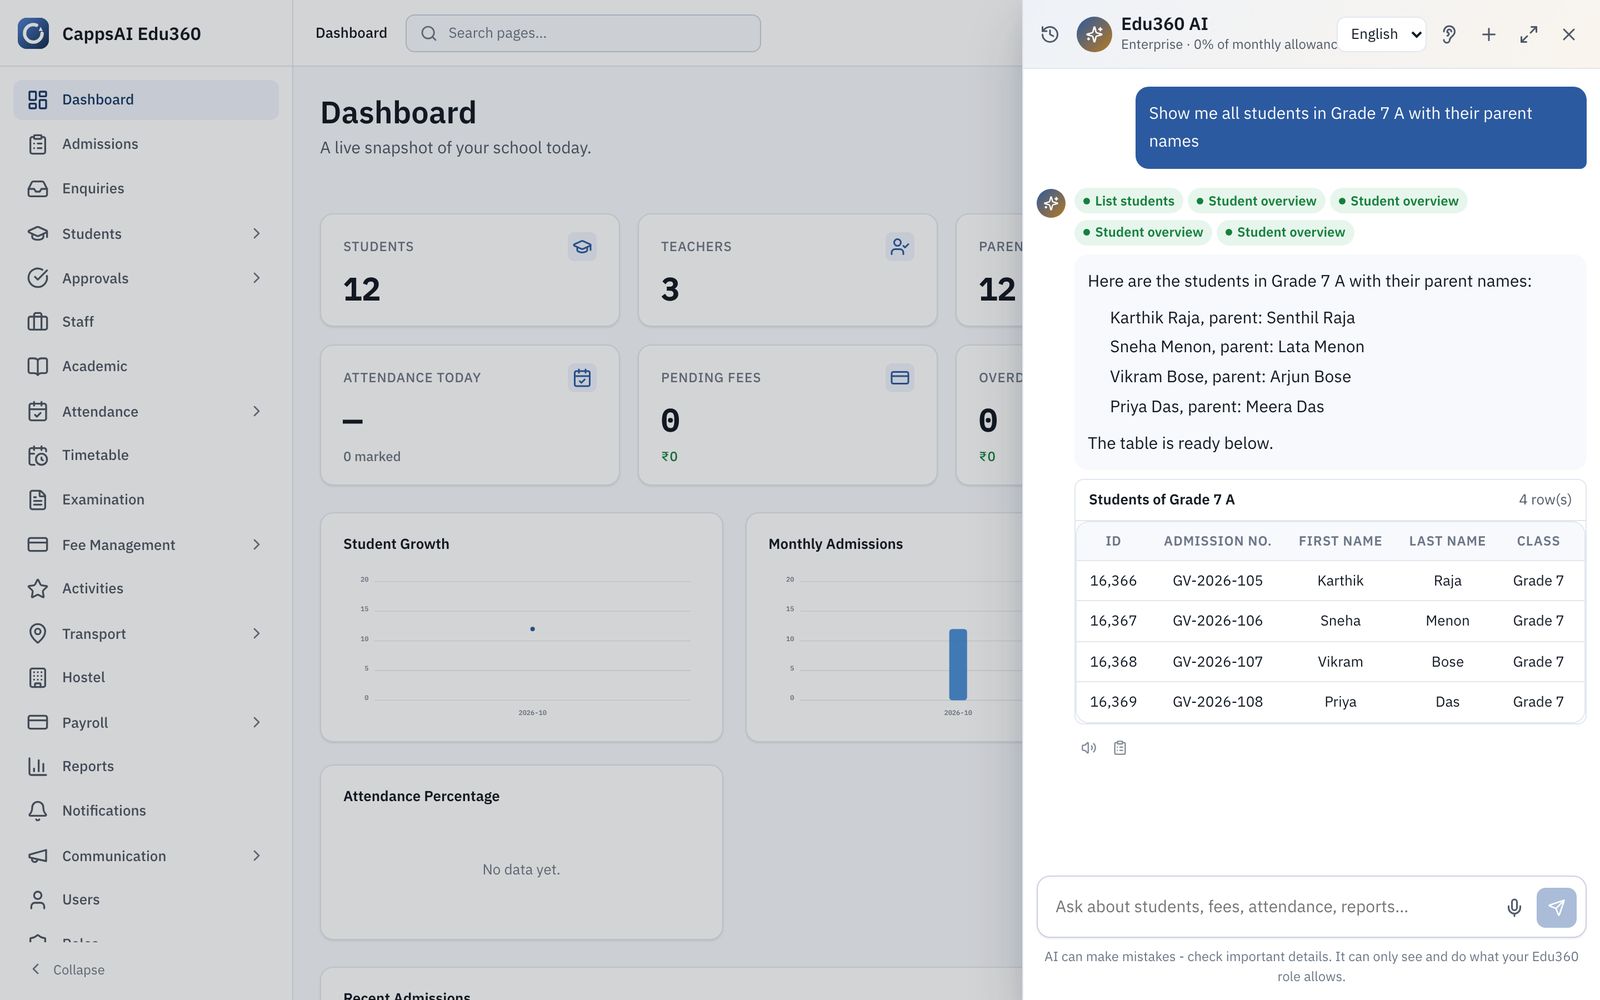Image resolution: width=1600 pixels, height=1000 pixels.
Task: Open the Academic section
Action: point(146,366)
